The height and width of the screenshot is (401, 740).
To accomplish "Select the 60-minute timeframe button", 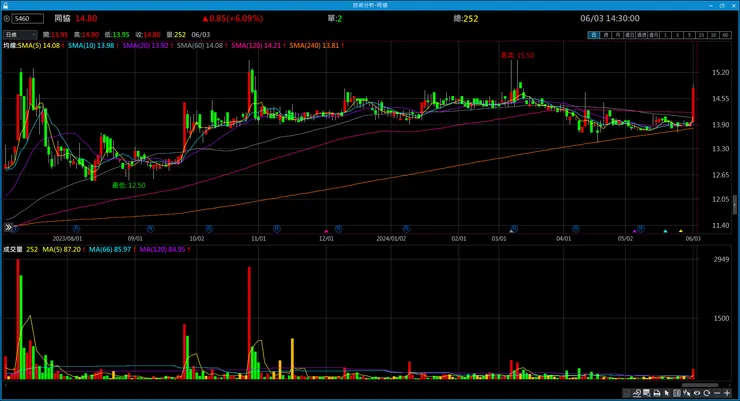I will [x=725, y=35].
